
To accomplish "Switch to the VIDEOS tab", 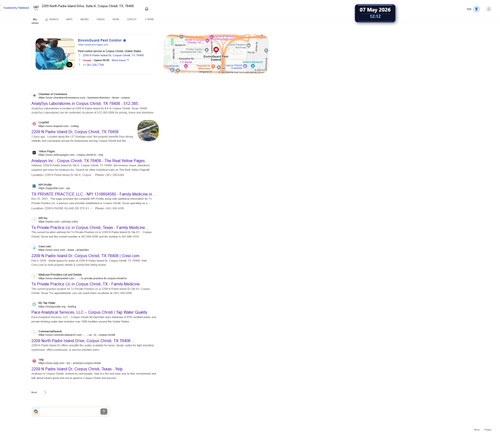I will 101,19.
